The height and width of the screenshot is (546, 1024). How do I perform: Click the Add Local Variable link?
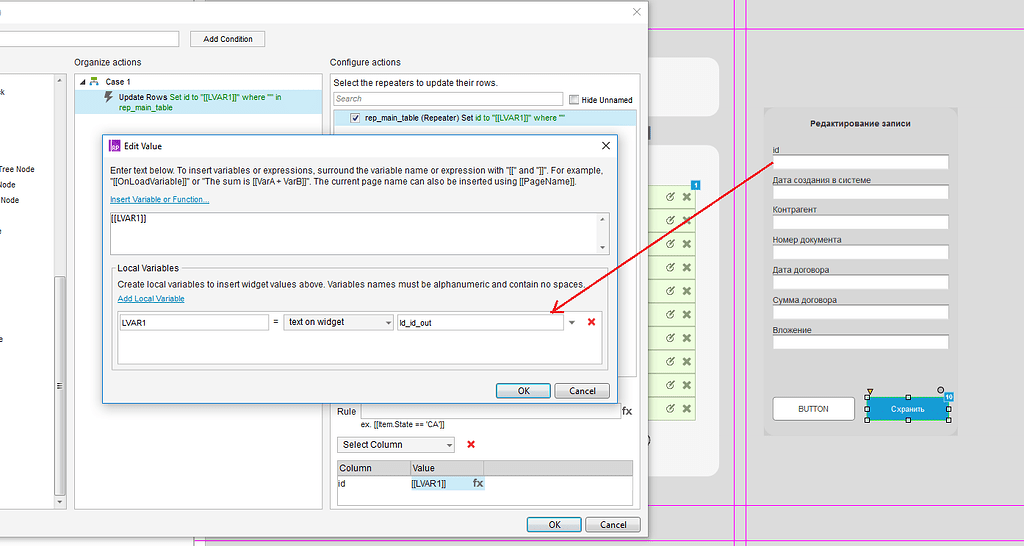(151, 298)
